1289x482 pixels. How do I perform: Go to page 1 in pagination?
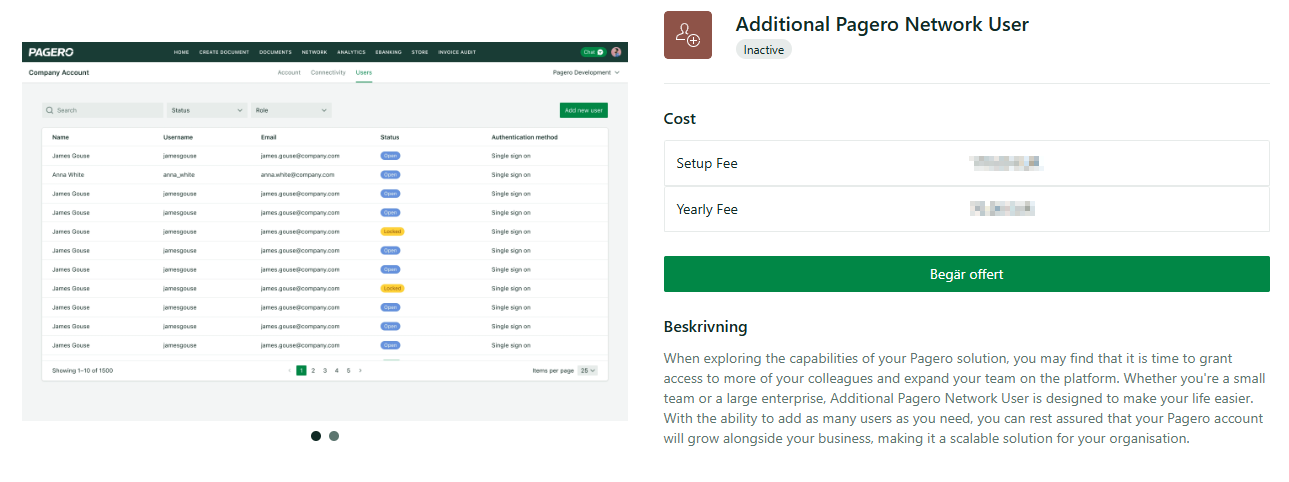[x=301, y=370]
